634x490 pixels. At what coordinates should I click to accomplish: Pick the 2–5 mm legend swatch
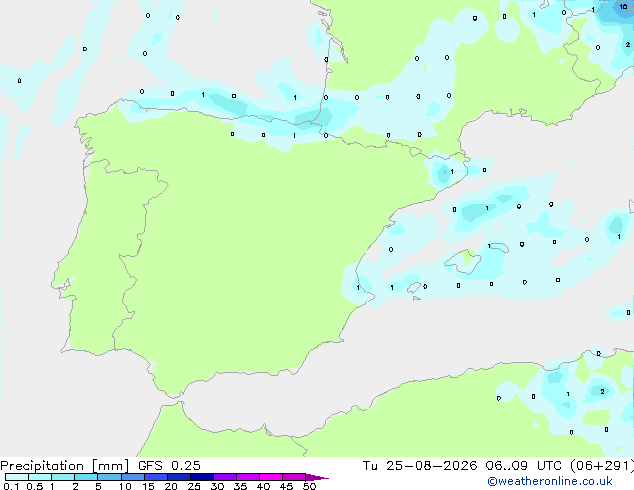[x=86, y=477]
